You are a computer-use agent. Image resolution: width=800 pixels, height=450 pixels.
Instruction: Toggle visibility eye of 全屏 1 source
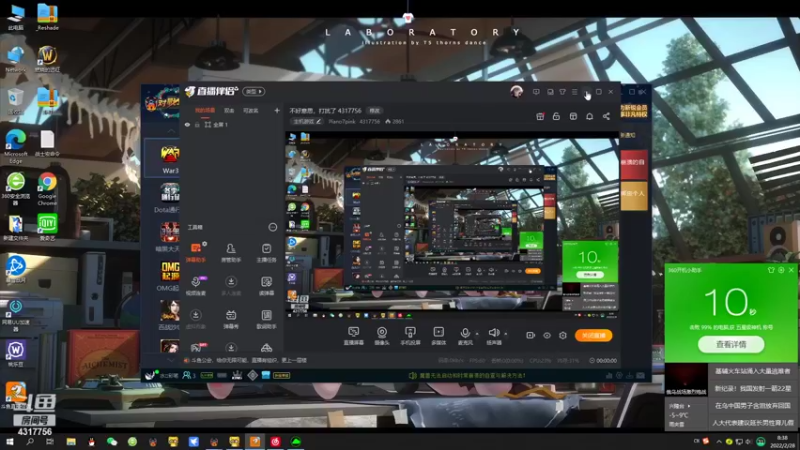[x=187, y=124]
